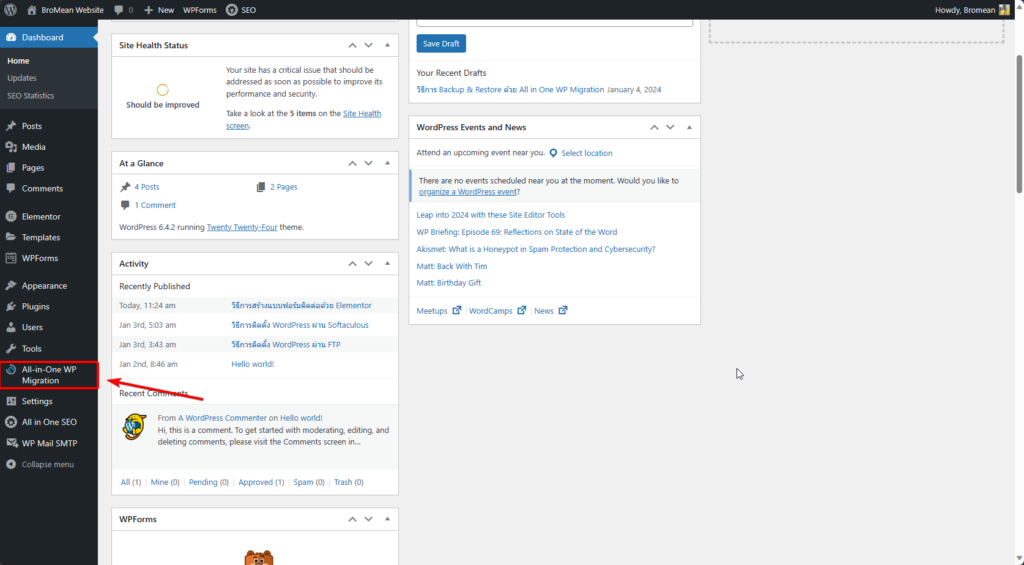Open Elementor from the sidebar
The width and height of the screenshot is (1024, 565).
click(41, 216)
